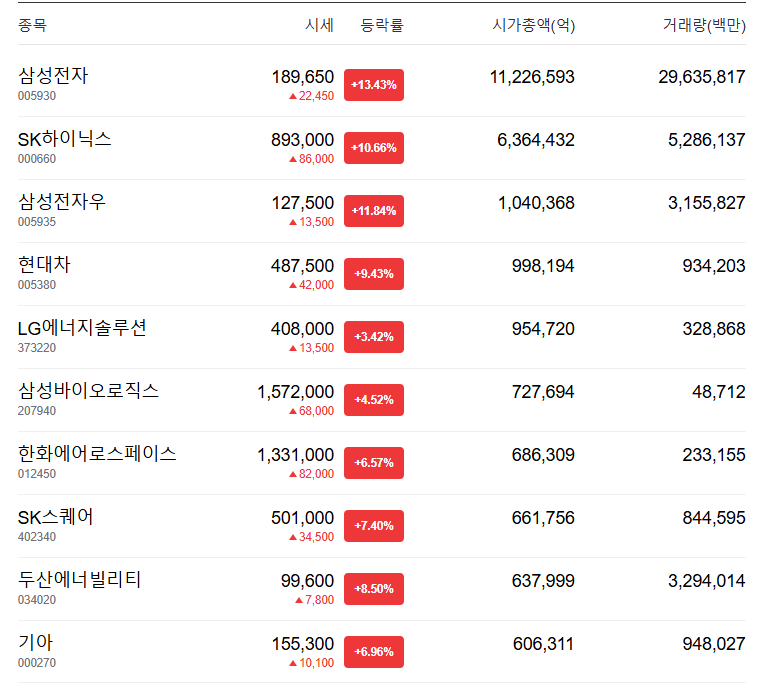Viewport: 758px width, 689px height.
Task: Sort by 등락률 column header
Action: 382,25
